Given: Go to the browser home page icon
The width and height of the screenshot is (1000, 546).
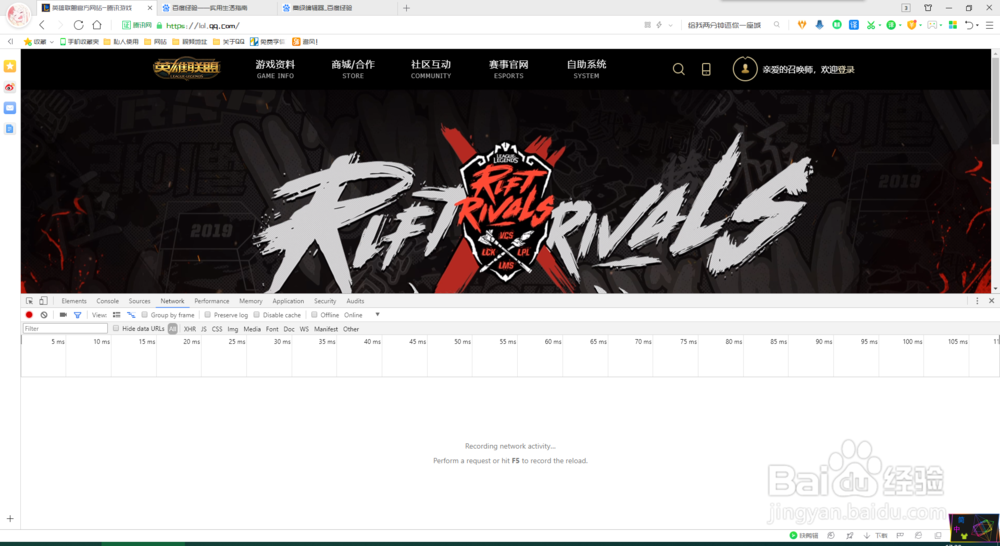Looking at the screenshot, I should (97, 26).
